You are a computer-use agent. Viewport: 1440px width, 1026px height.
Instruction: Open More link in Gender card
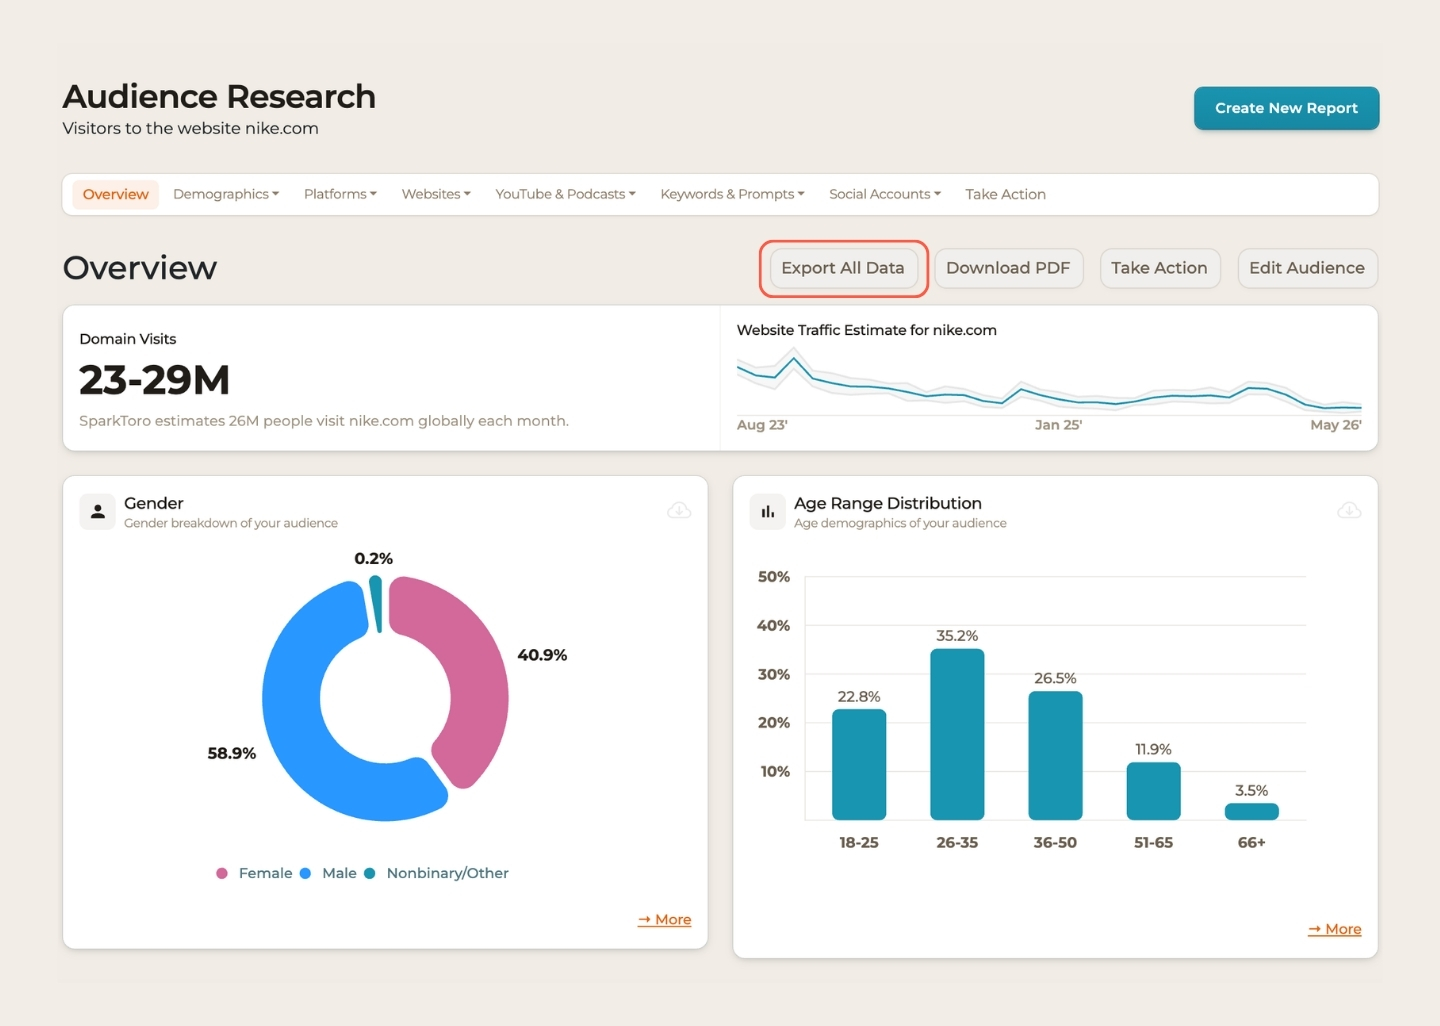pyautogui.click(x=664, y=919)
